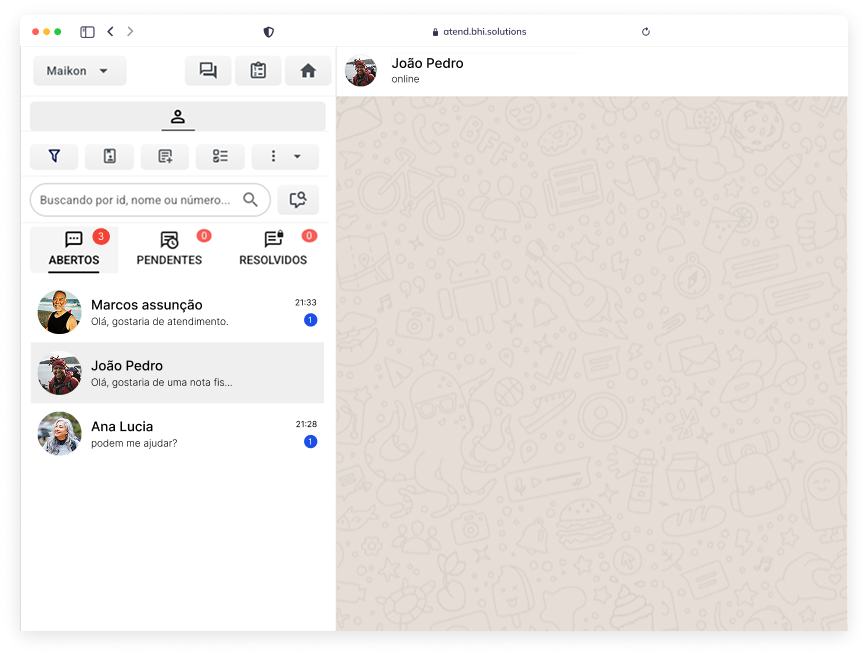Image resolution: width=868 pixels, height=656 pixels.
Task: Click João Pedro's avatar in chat header
Action: [x=361, y=71]
